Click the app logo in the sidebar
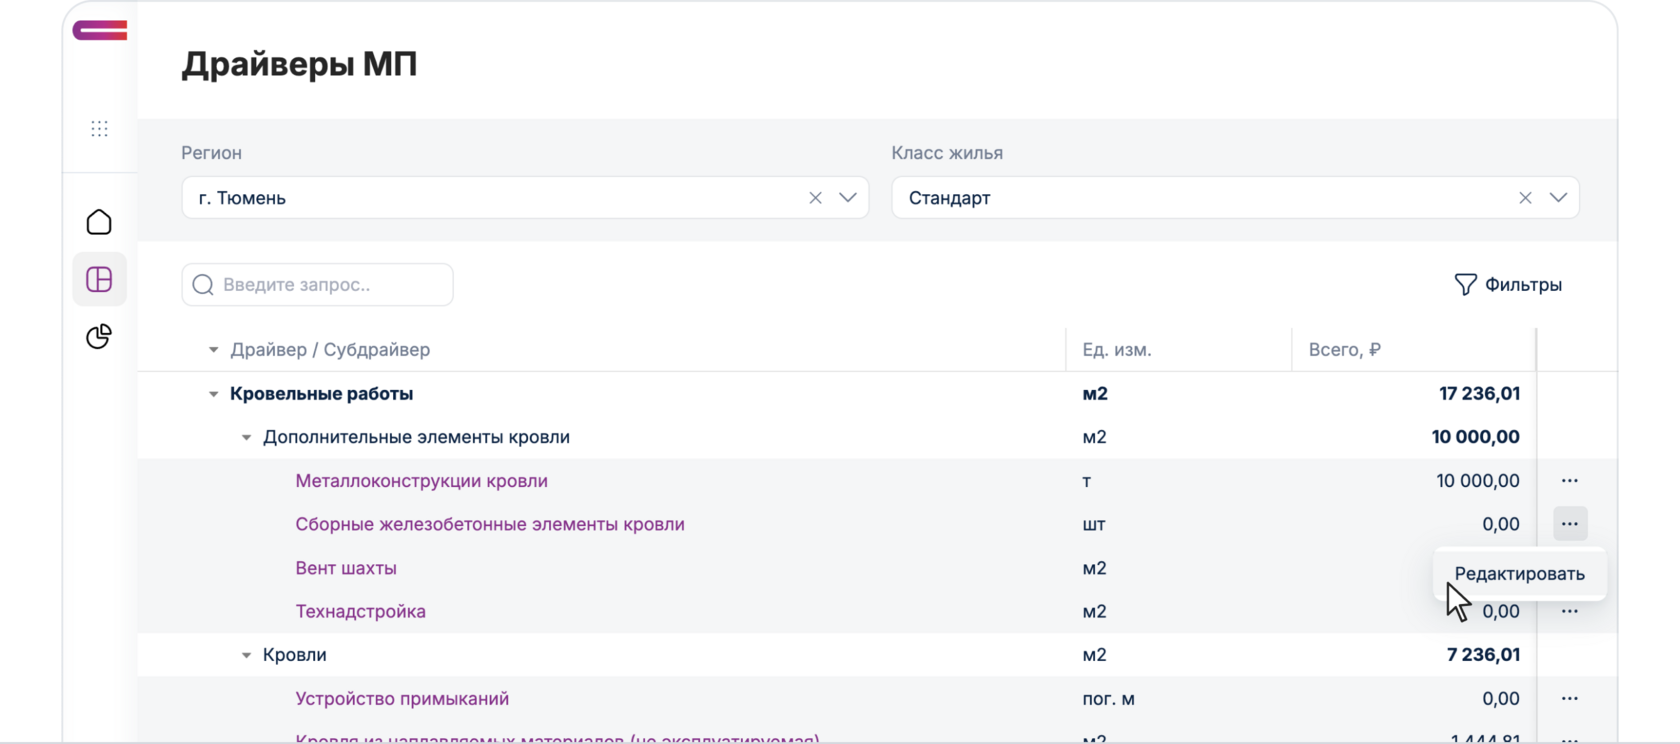 [x=100, y=31]
